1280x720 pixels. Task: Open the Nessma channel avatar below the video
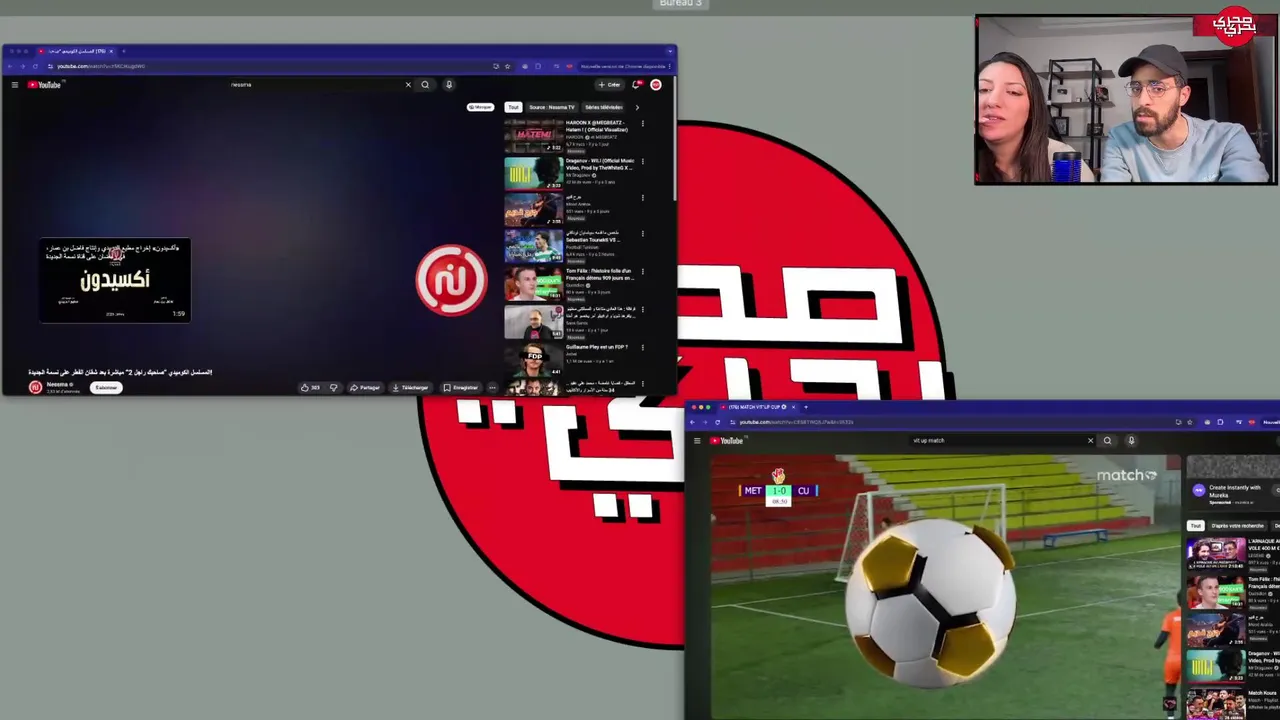36,388
